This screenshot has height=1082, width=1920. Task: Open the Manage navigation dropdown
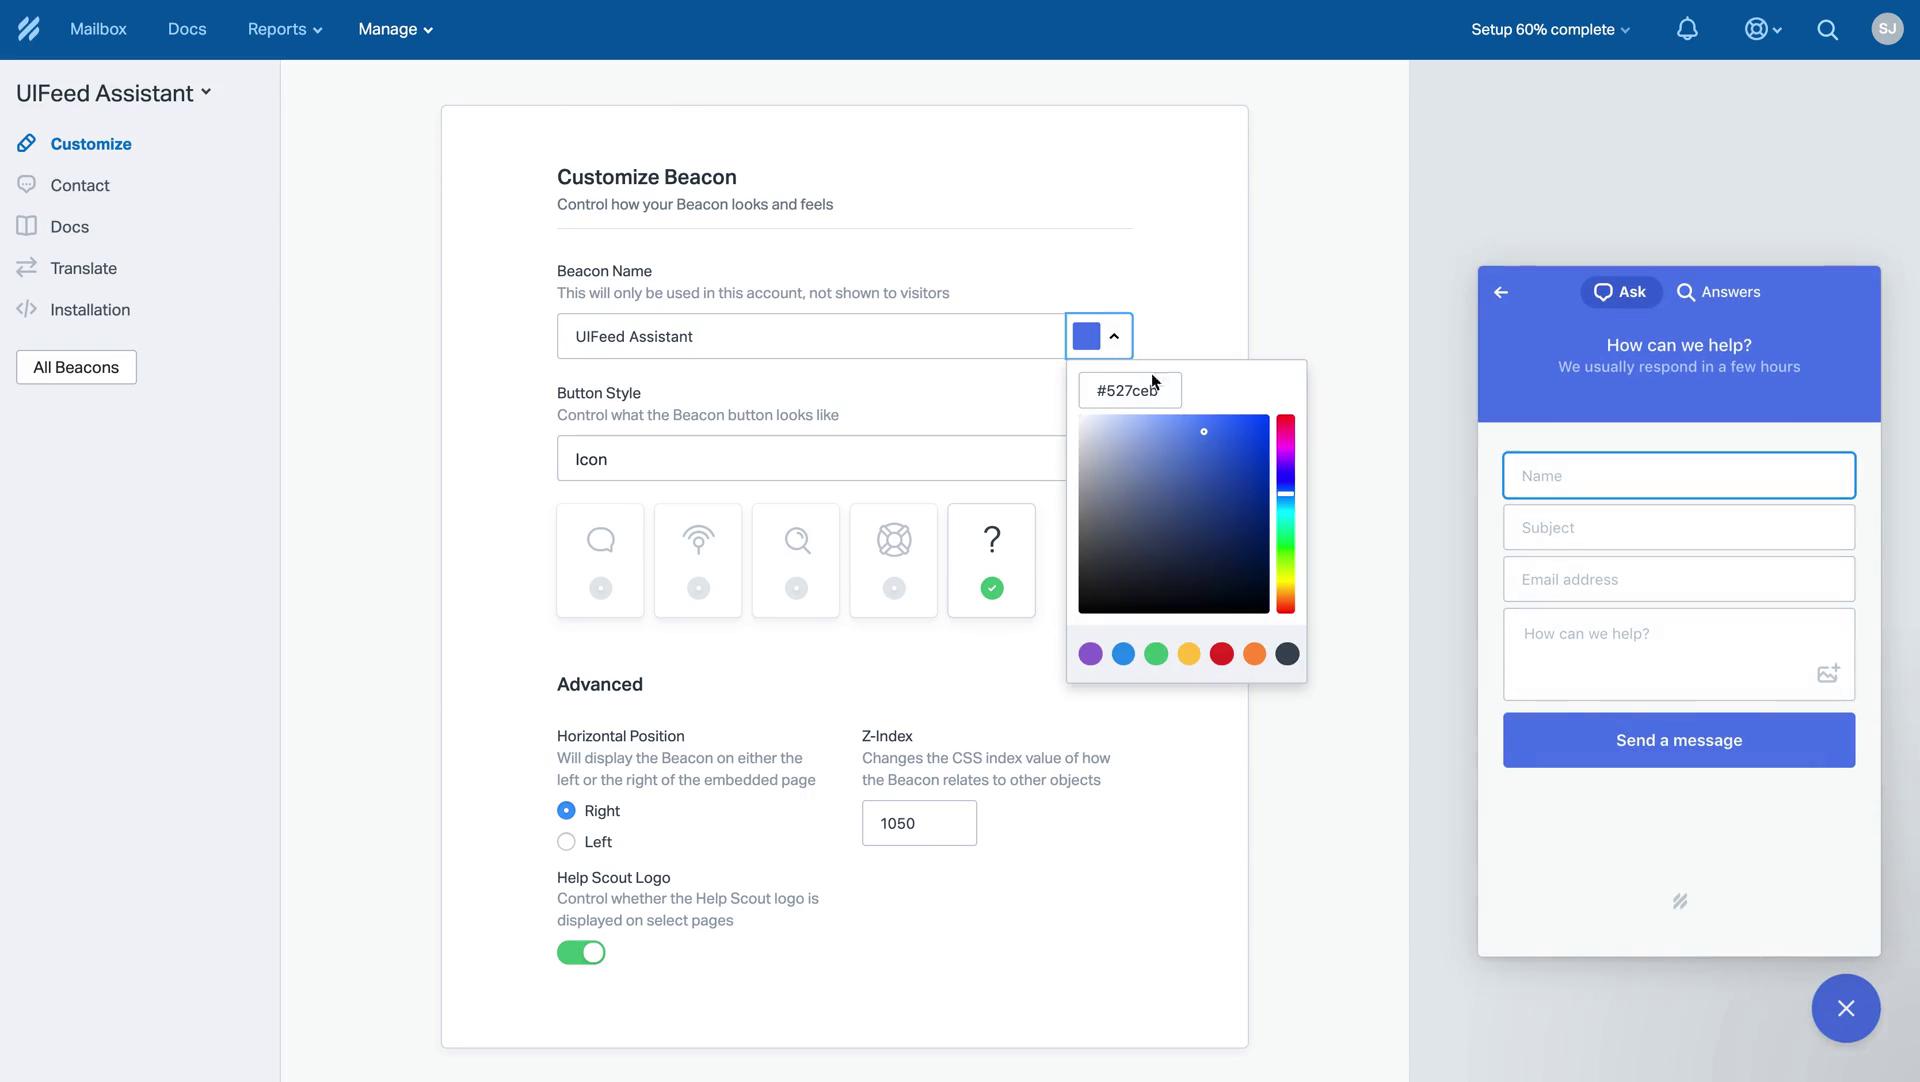pos(394,29)
